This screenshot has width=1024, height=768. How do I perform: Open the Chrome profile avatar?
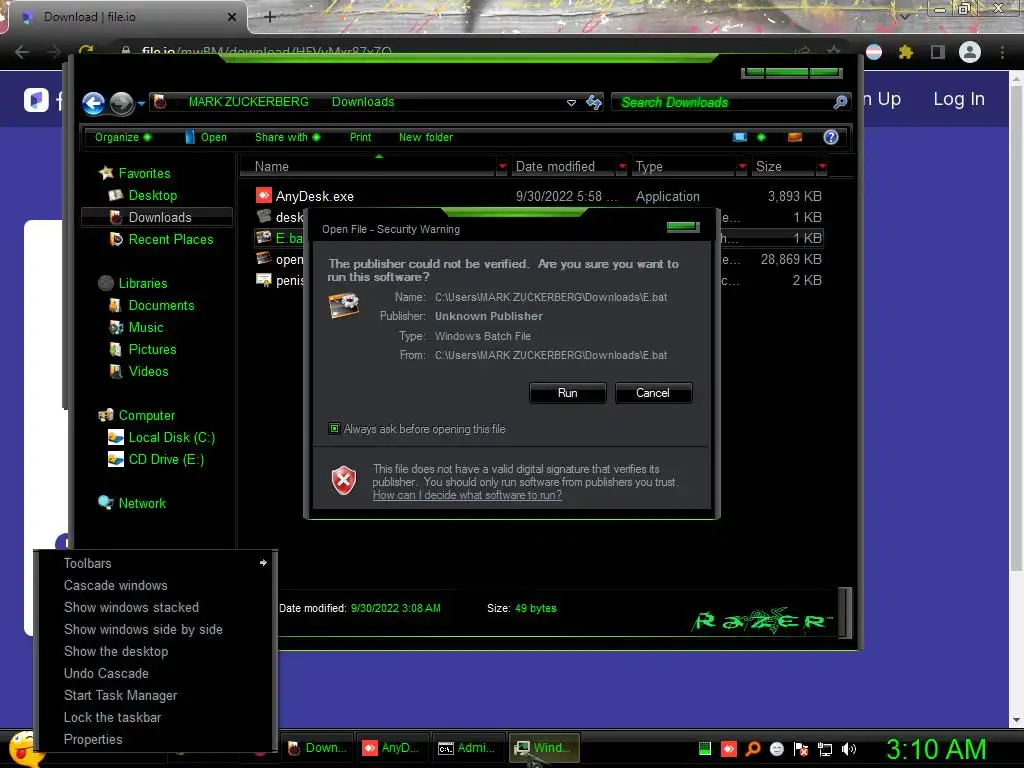tap(970, 52)
